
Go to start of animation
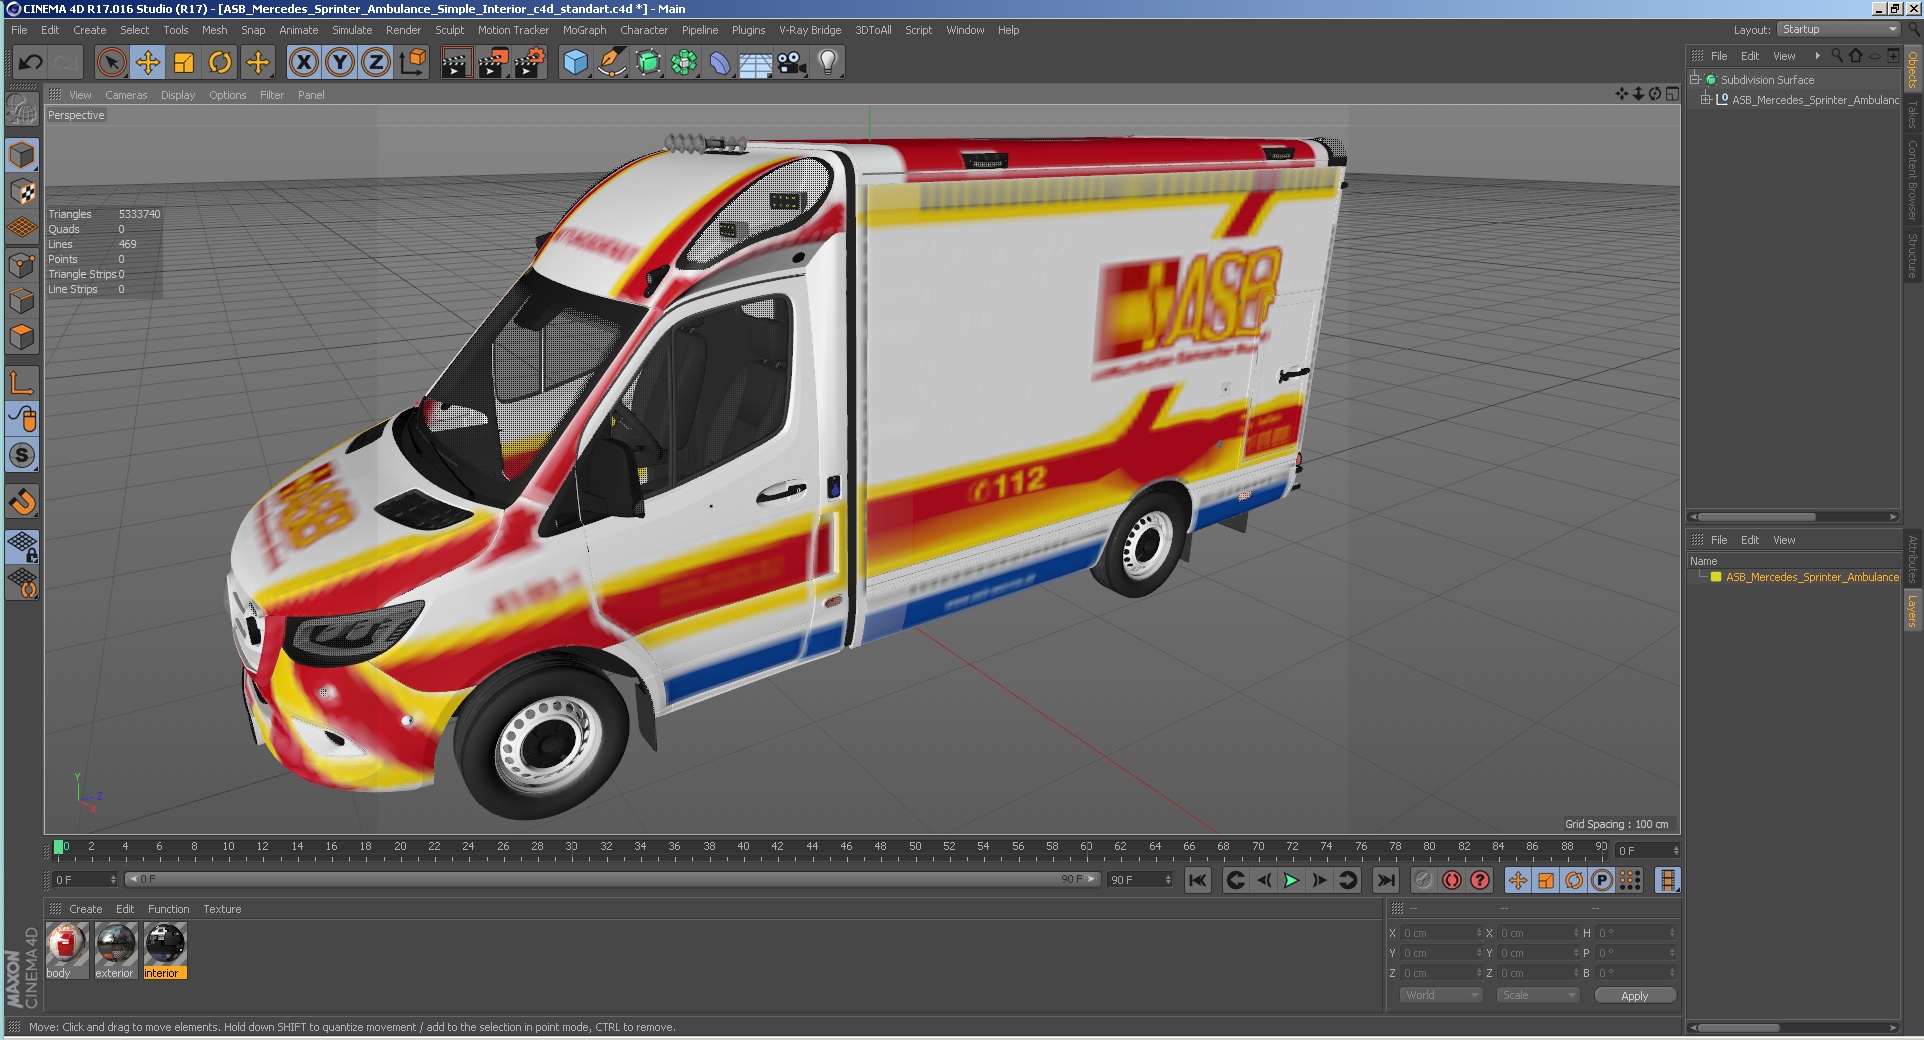point(1197,880)
